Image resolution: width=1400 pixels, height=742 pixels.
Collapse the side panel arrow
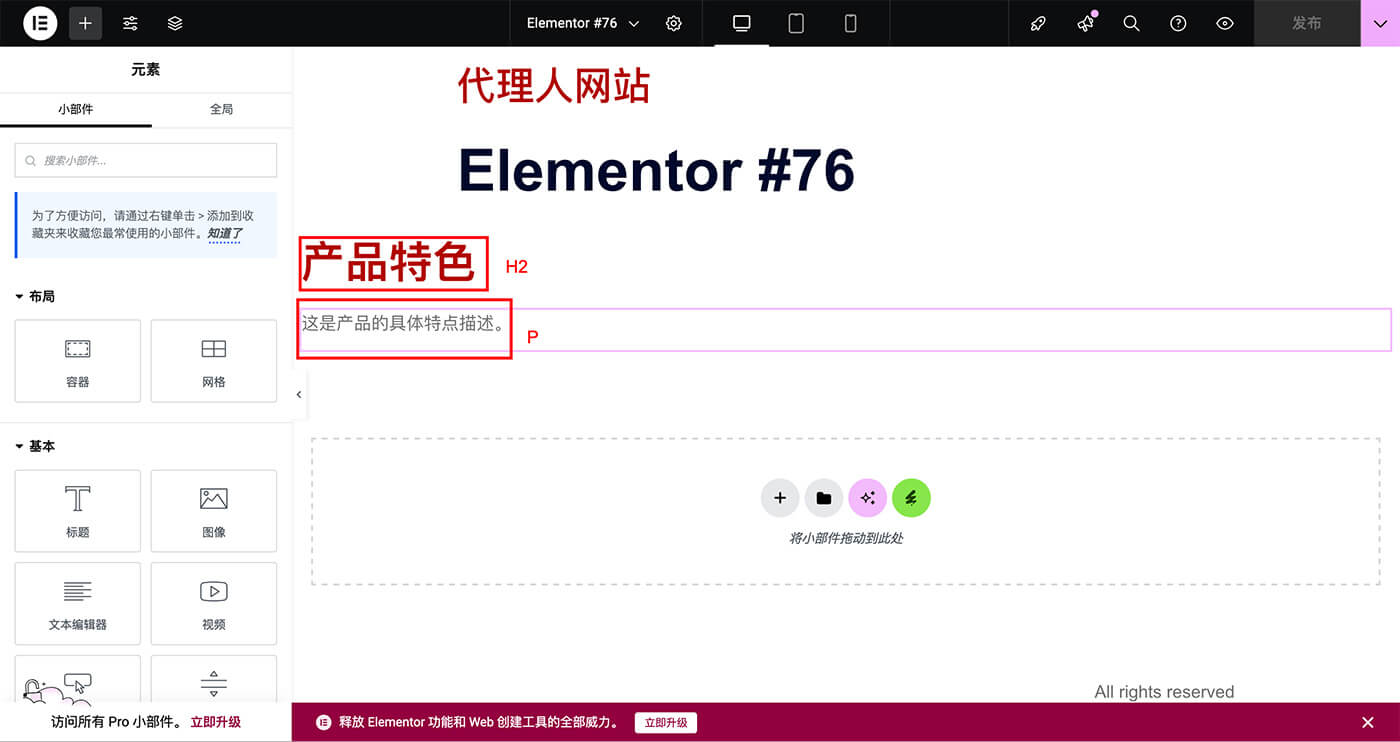coord(299,395)
